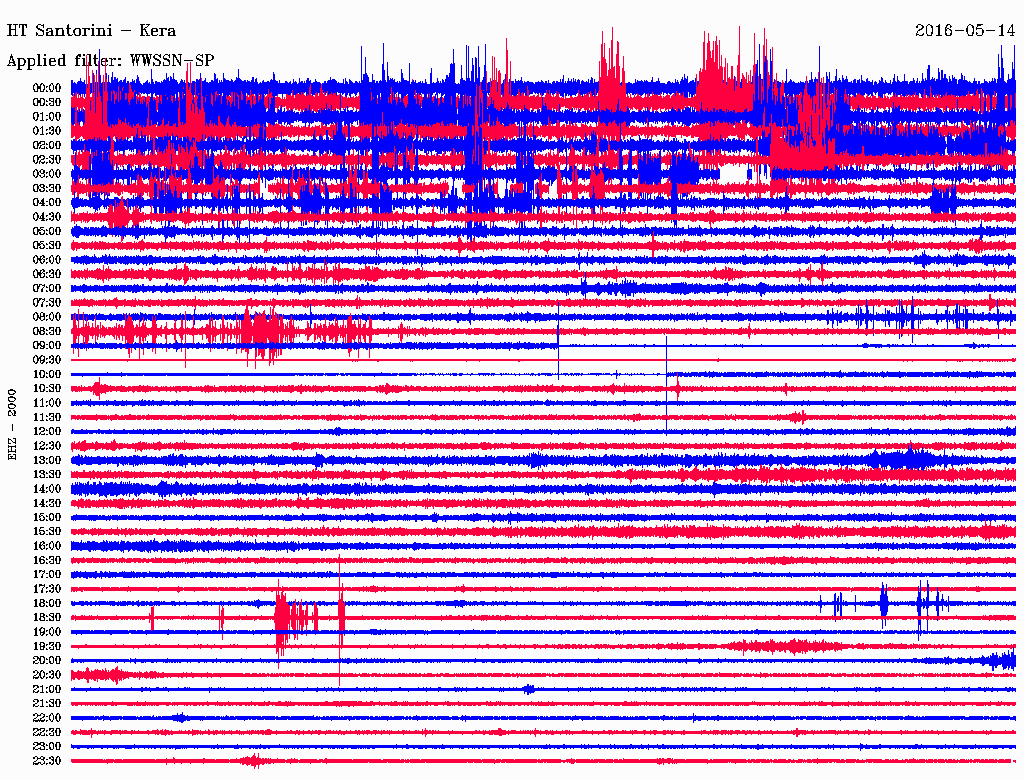Screen dimensions: 1024x780
Task: Select the 04:00 time label
Action: 47,203
